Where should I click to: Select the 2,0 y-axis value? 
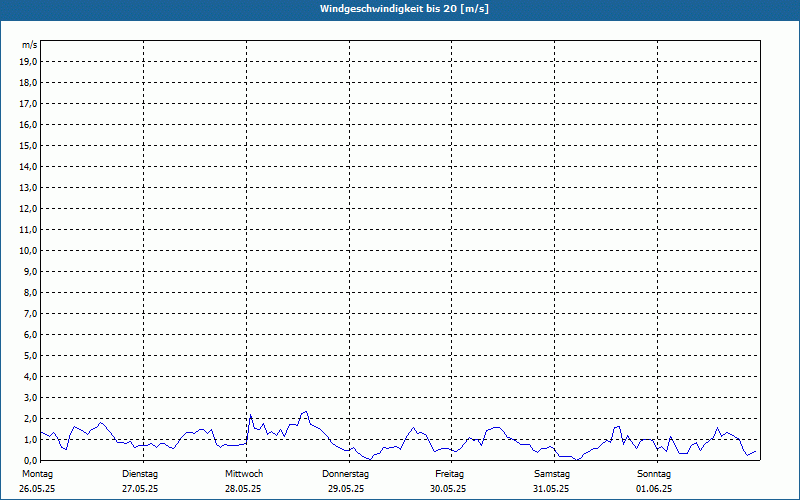pos(30,418)
